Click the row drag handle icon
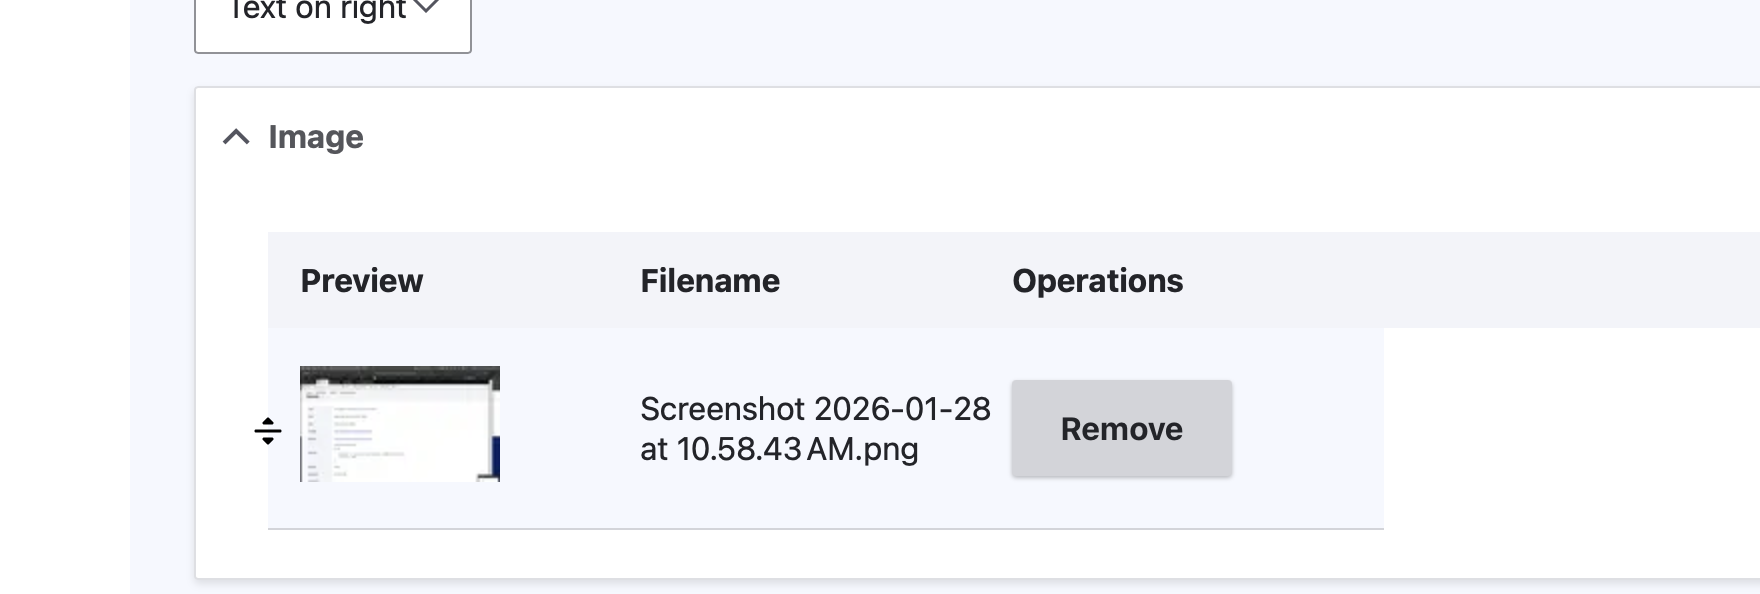This screenshot has width=1760, height=594. pos(268,431)
